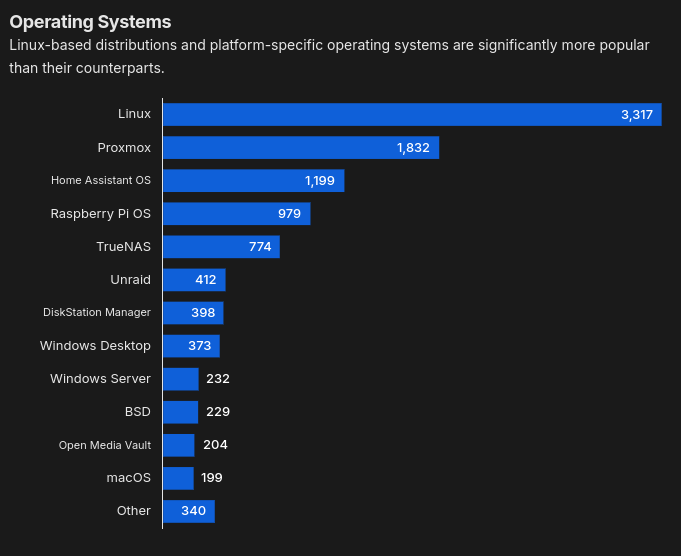Click the Windows Server axis label
Image resolution: width=681 pixels, height=556 pixels.
click(x=100, y=379)
